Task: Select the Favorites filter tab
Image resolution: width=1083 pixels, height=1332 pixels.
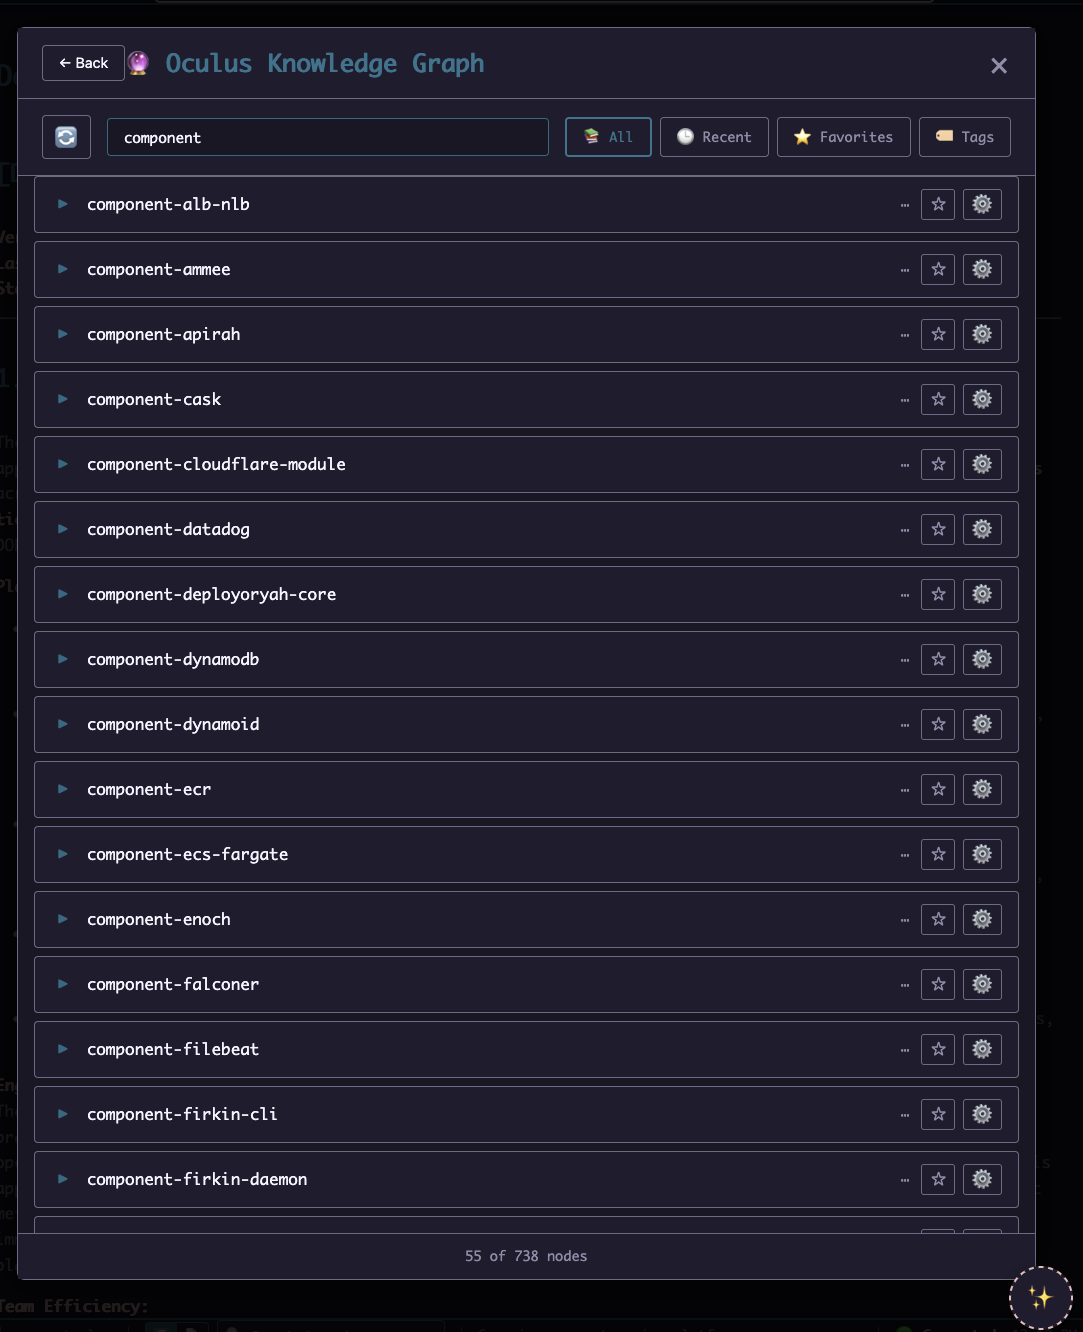Action: coord(843,137)
